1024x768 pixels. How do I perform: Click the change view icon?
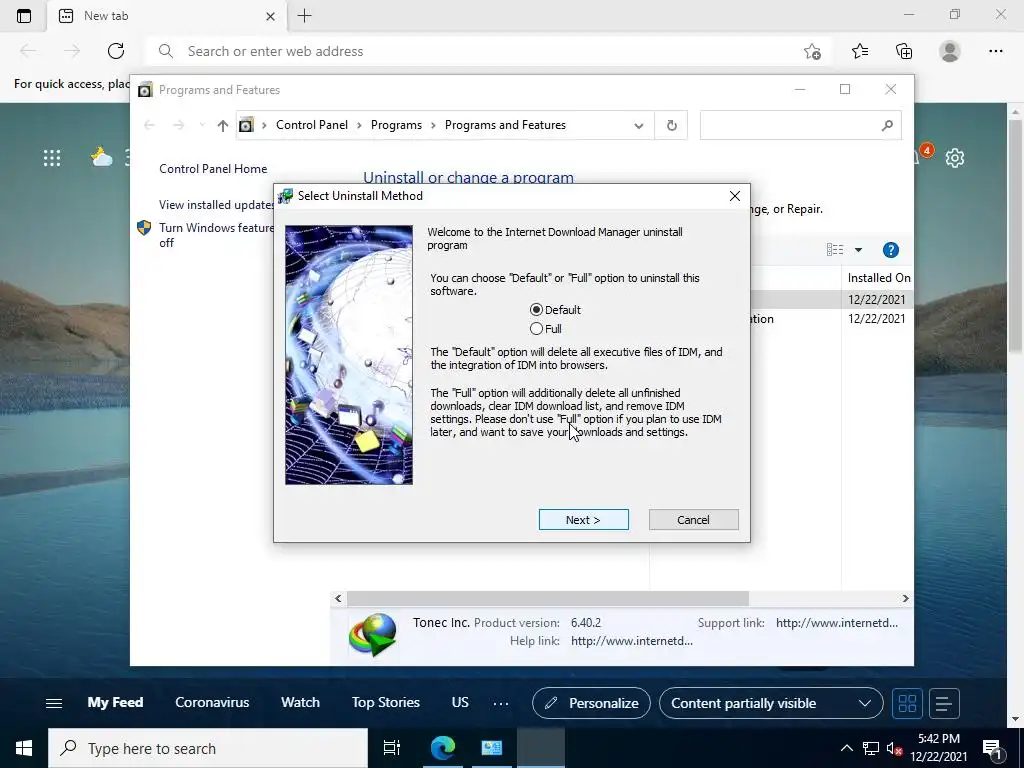point(835,249)
